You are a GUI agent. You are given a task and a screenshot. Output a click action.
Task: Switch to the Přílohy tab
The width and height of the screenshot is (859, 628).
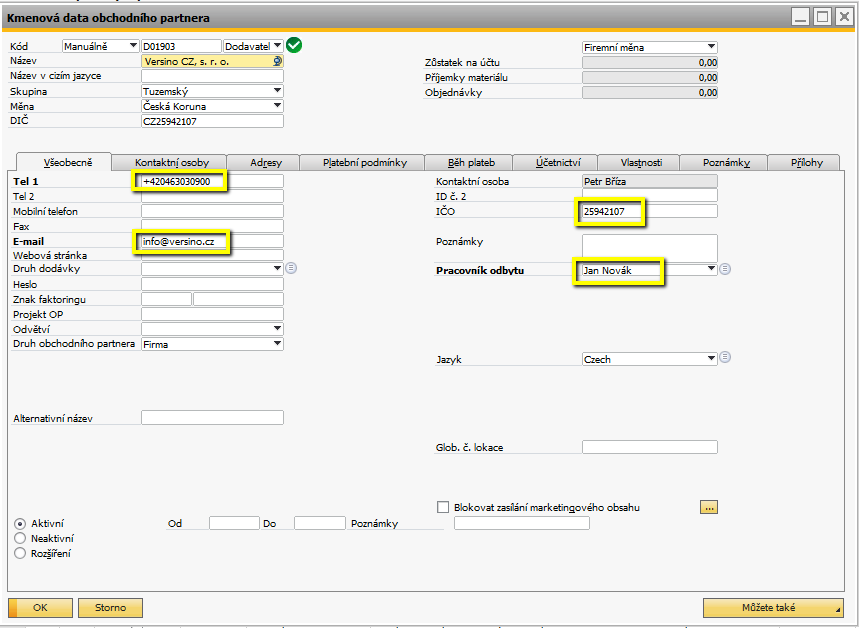tap(806, 163)
